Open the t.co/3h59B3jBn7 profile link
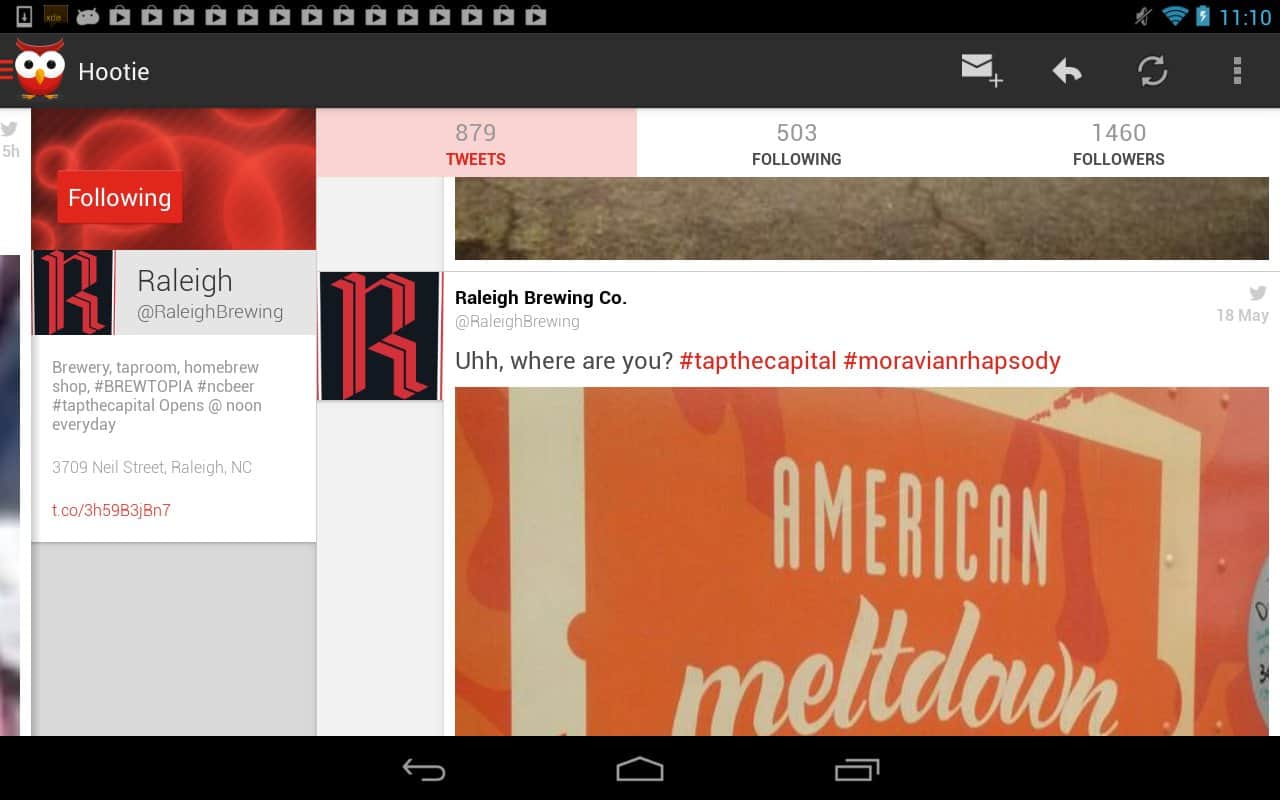 (x=111, y=510)
